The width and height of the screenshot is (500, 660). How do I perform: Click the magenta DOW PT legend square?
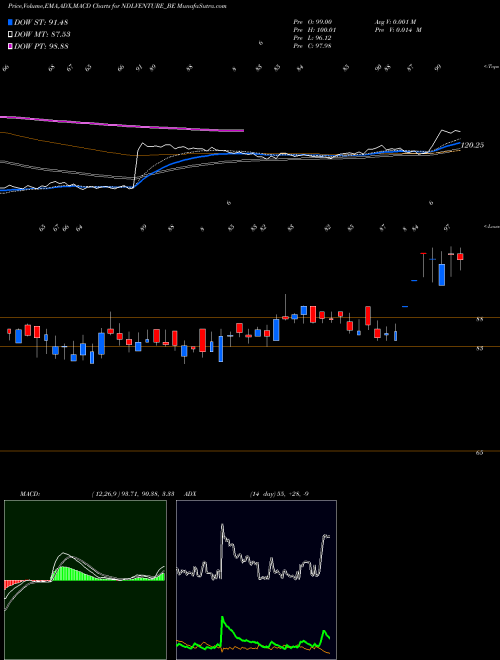click(x=11, y=46)
